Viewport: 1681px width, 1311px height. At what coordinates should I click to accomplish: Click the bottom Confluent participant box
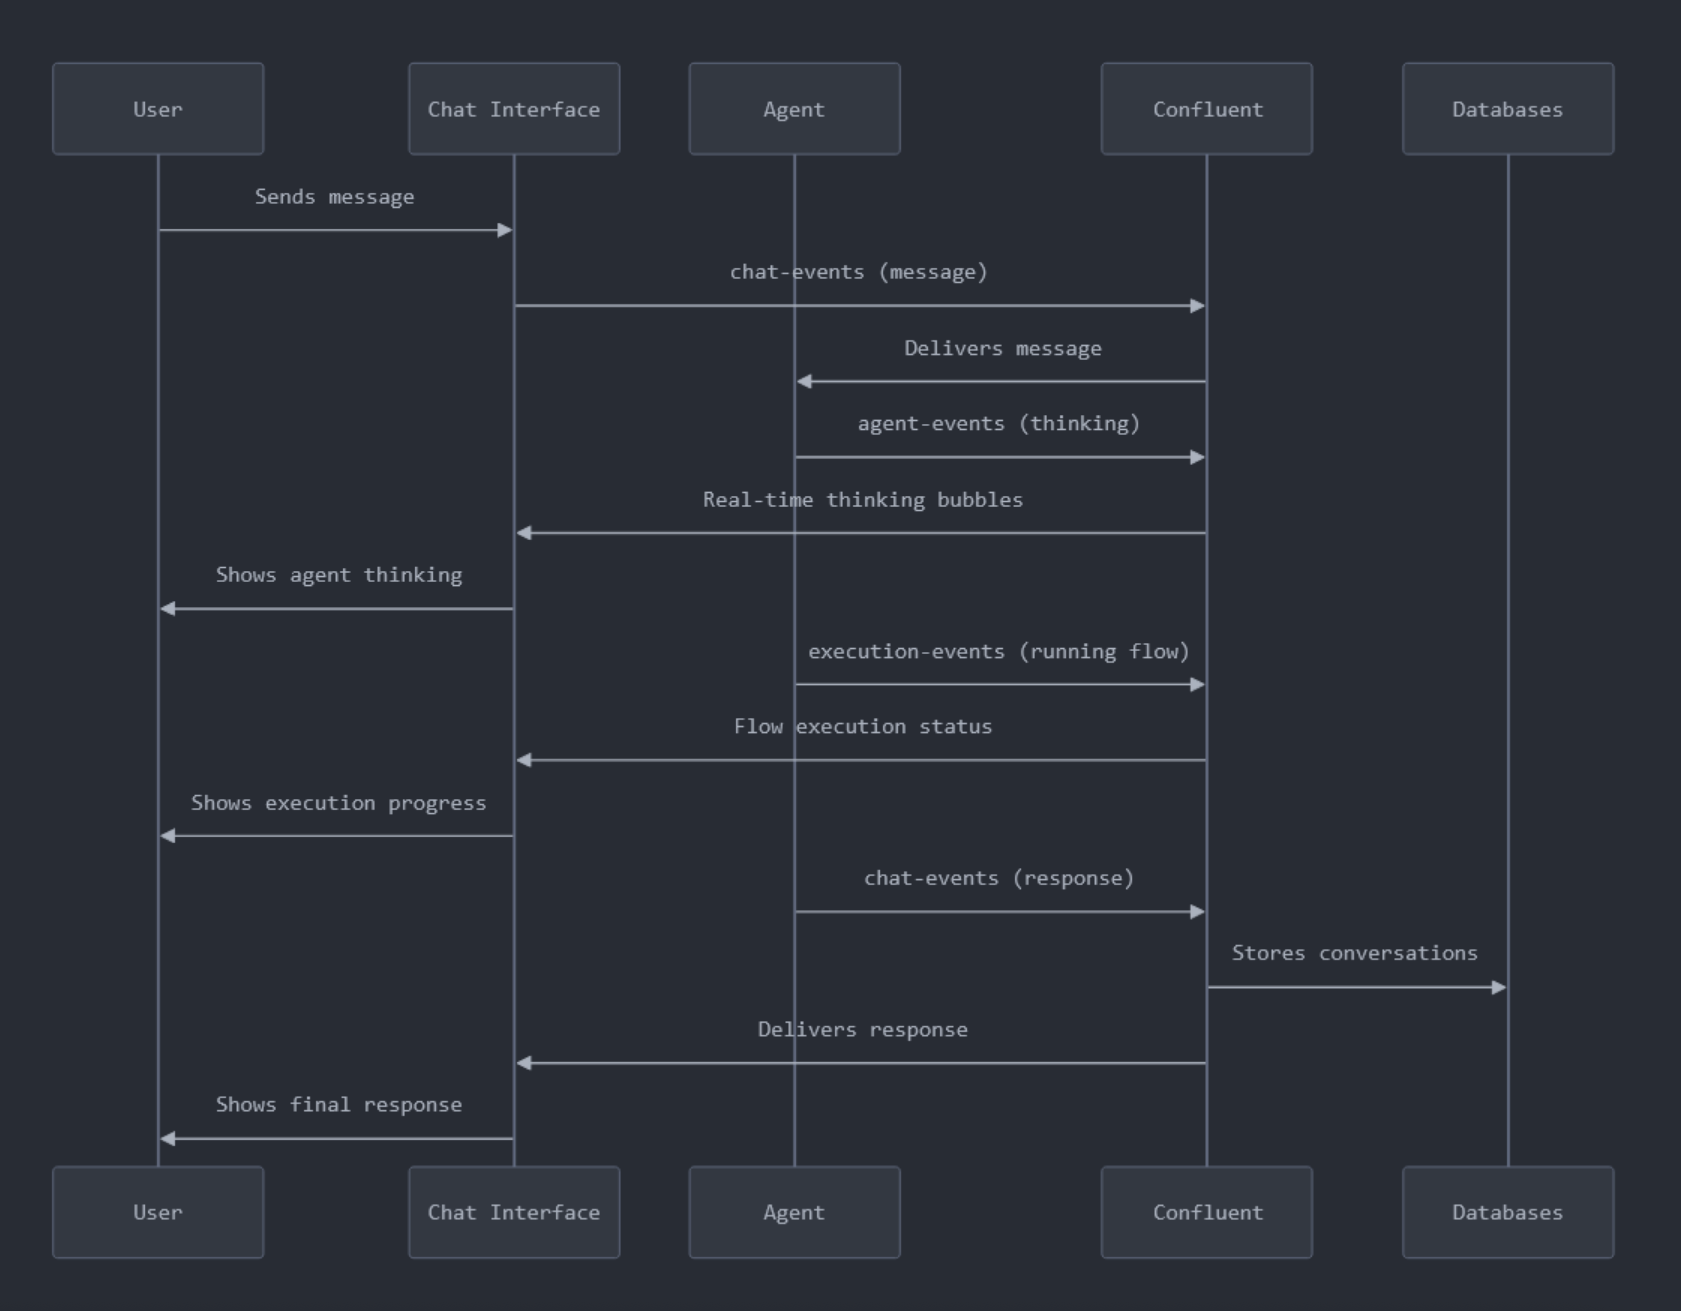click(1207, 1212)
